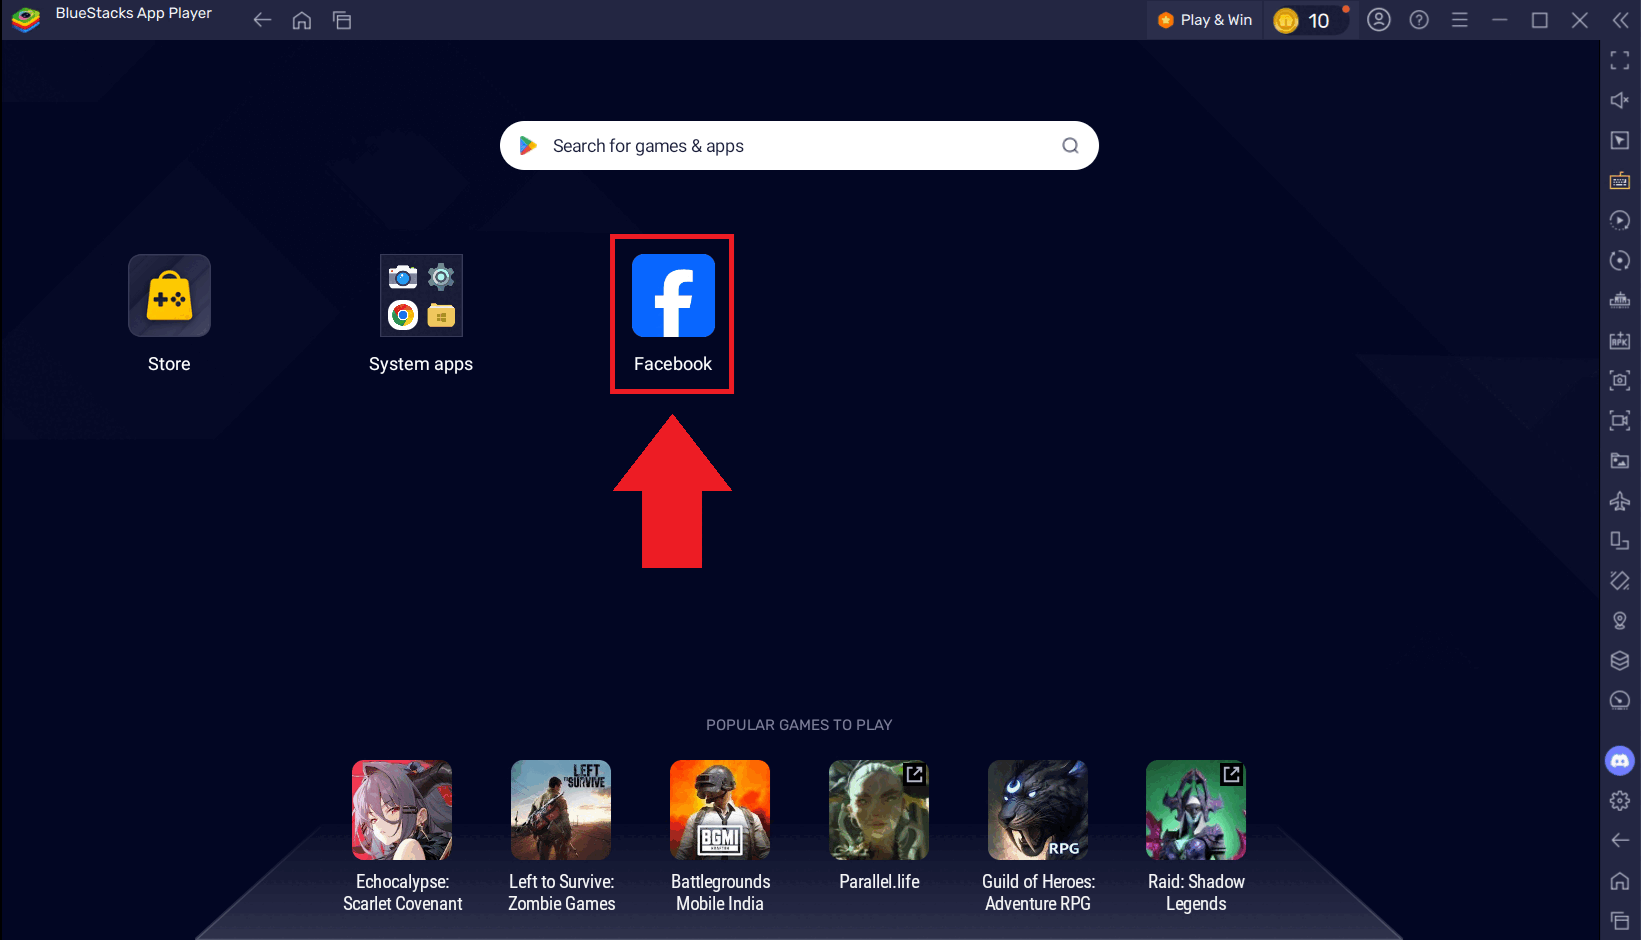Minimize the BlueStacks window
This screenshot has width=1641, height=942.
pos(1500,20)
